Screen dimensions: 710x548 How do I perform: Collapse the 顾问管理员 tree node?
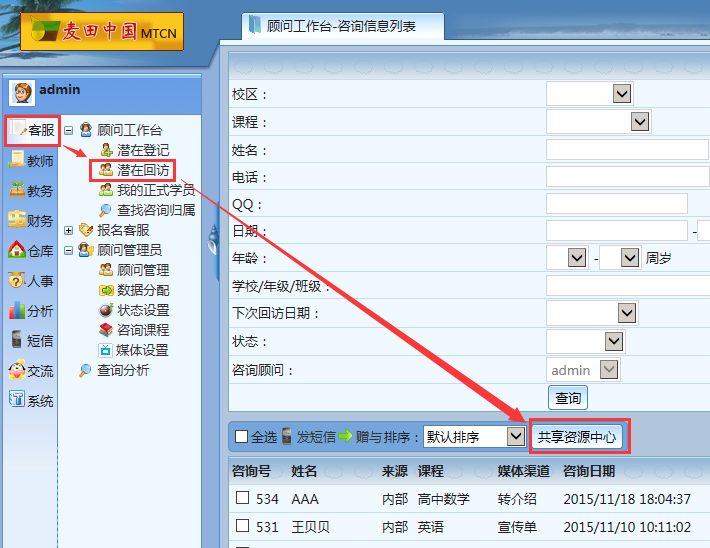tap(68, 250)
